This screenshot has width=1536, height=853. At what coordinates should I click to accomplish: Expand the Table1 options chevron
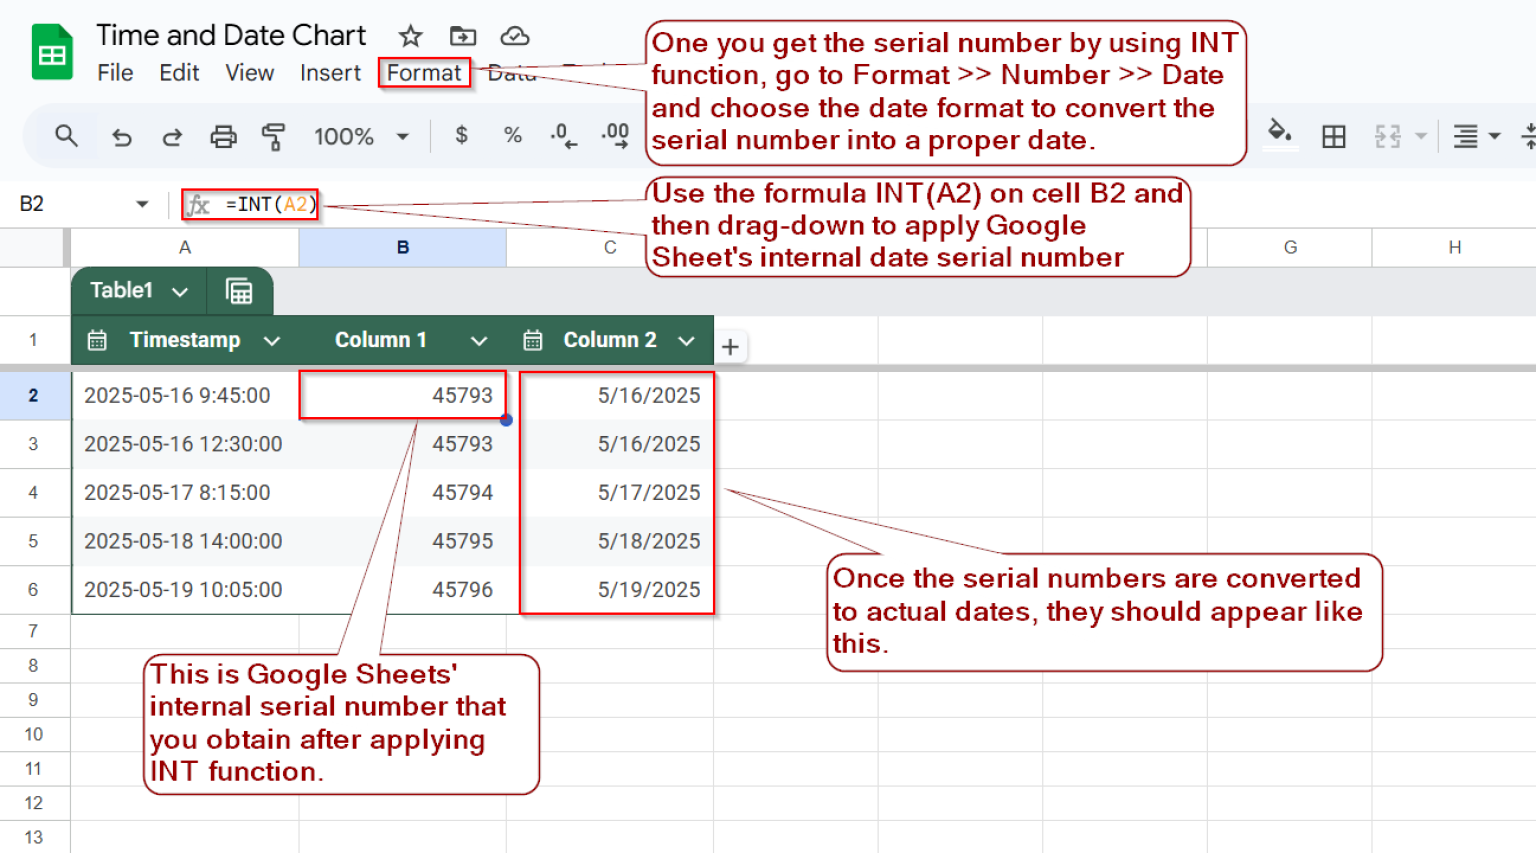(x=180, y=291)
